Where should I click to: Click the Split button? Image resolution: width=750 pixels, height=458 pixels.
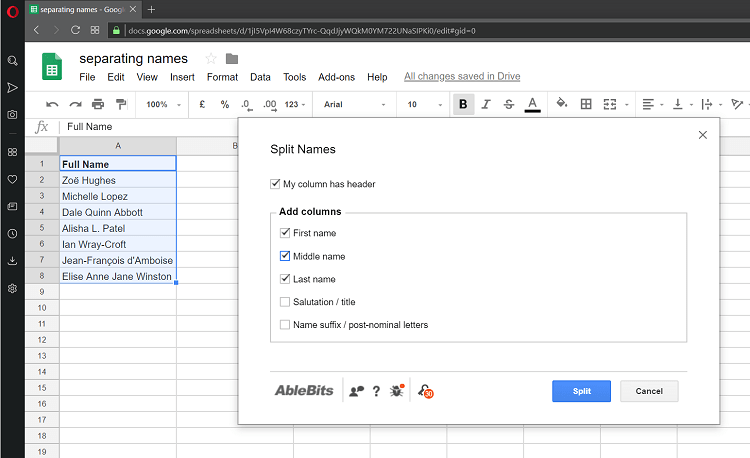[x=581, y=391]
